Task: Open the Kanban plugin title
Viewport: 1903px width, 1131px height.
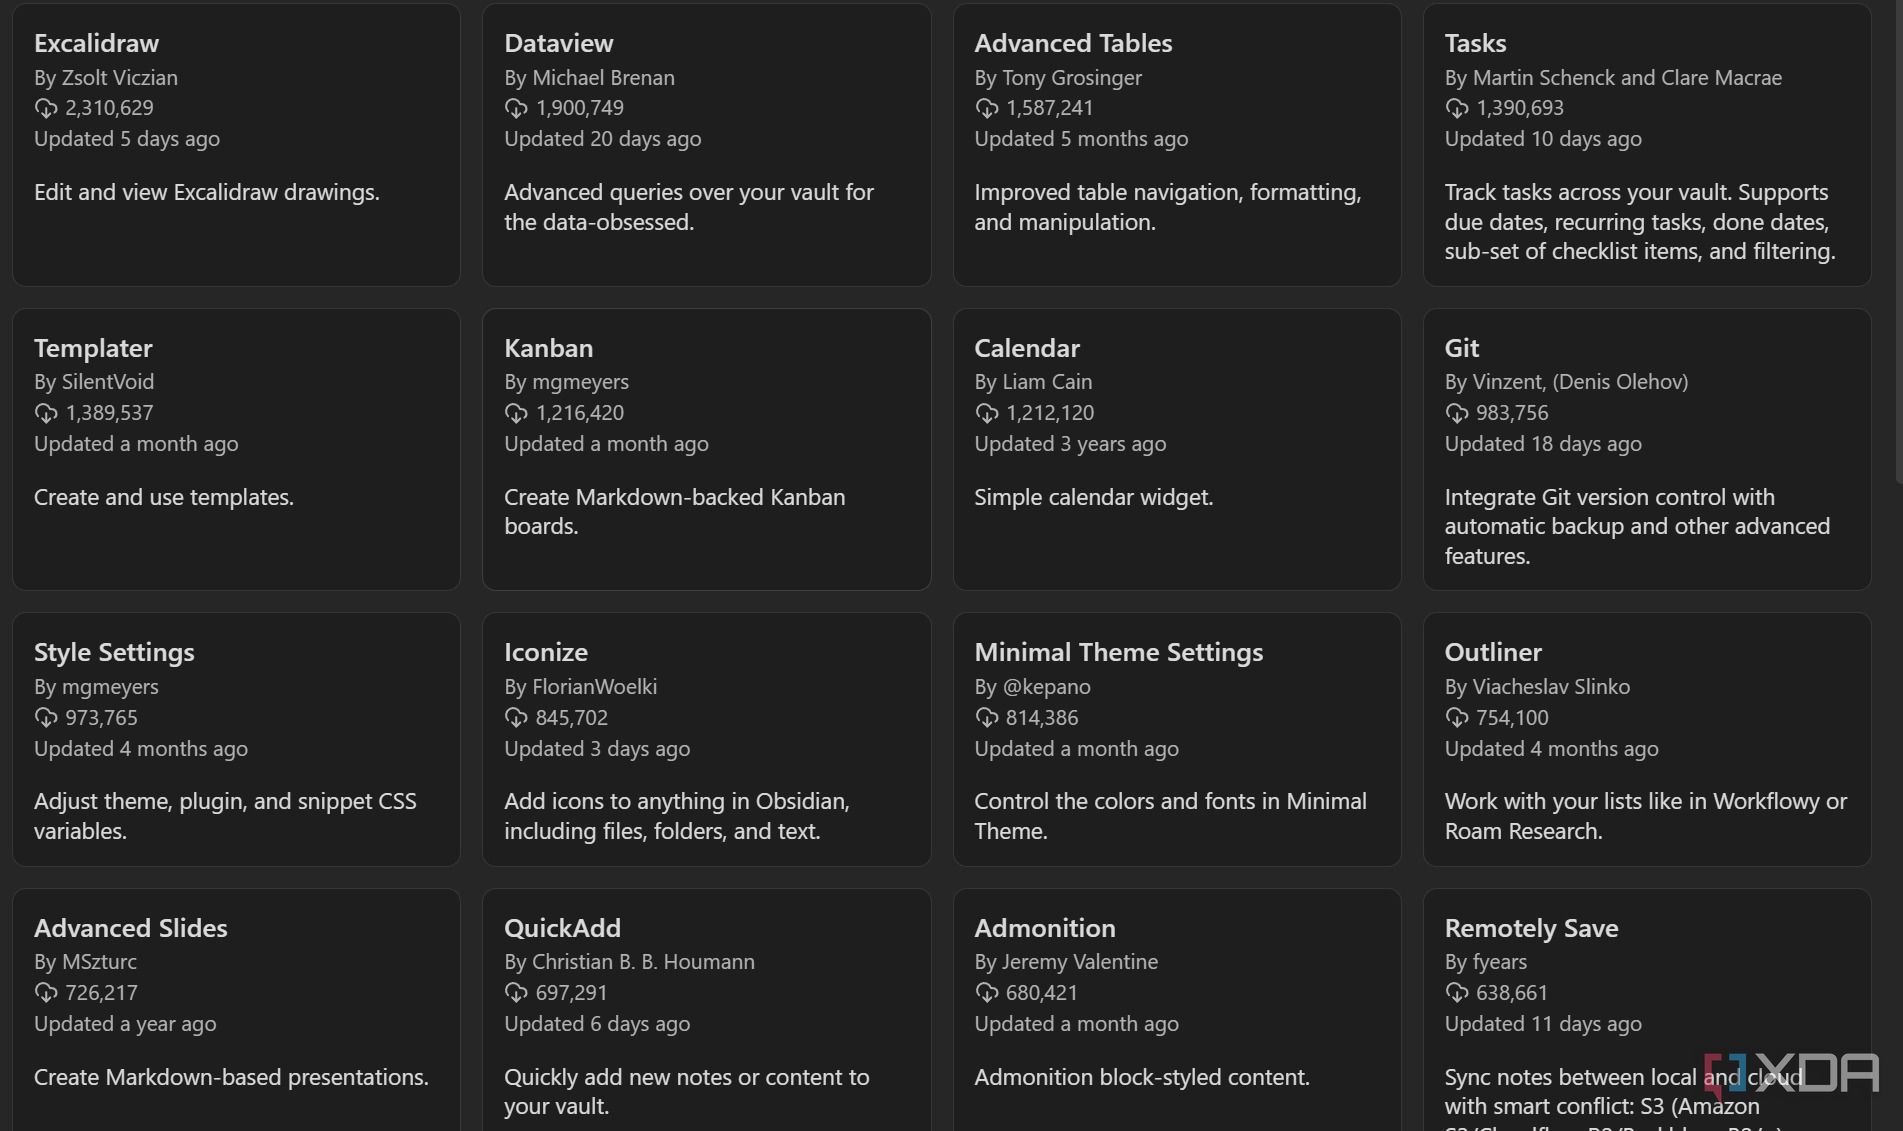Action: pos(548,348)
